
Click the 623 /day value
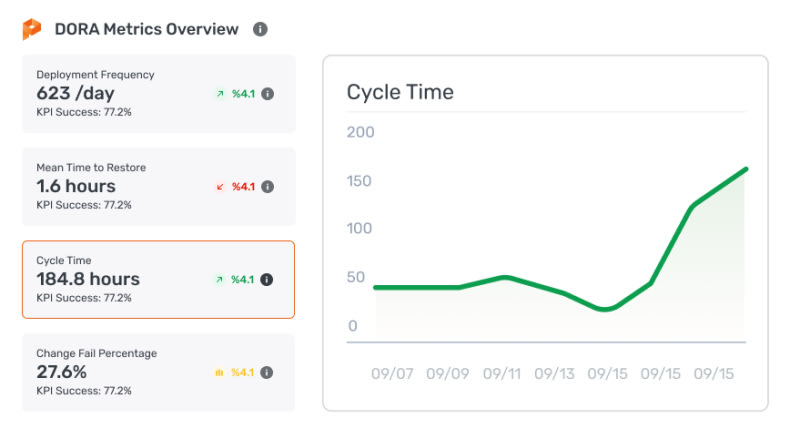(76, 93)
